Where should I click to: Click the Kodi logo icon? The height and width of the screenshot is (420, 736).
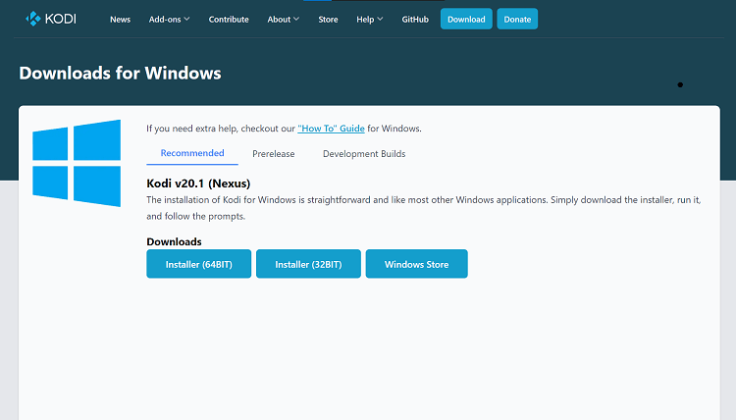[33, 18]
